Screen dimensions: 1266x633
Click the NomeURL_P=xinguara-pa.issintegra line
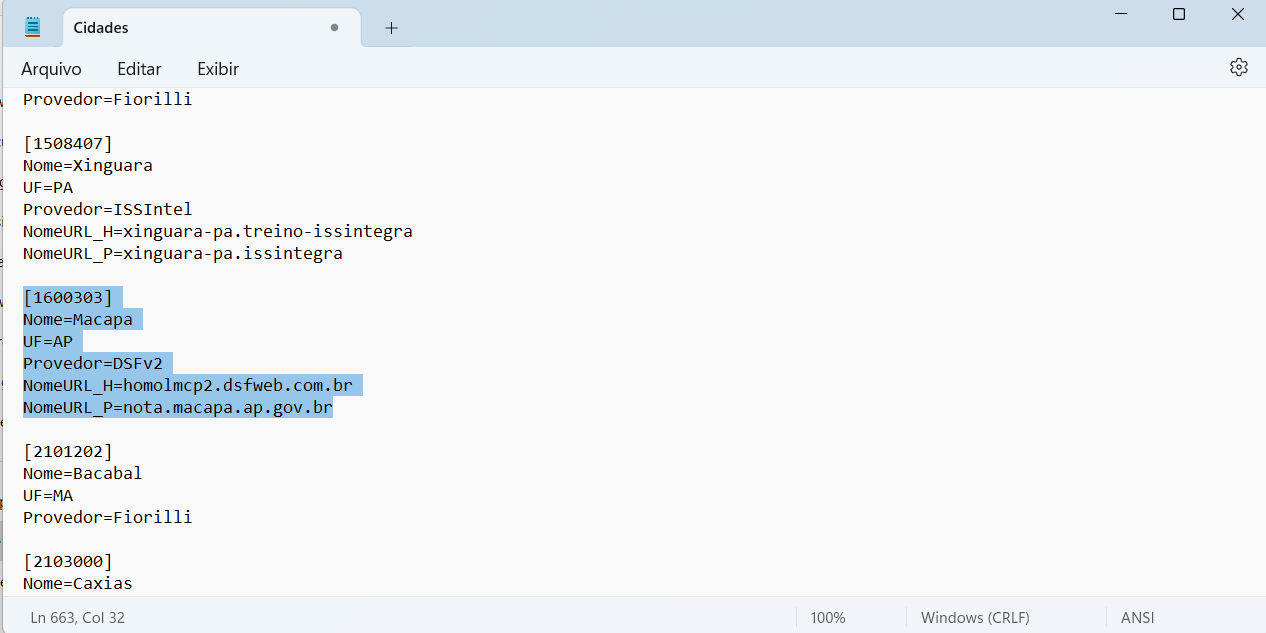tap(183, 253)
